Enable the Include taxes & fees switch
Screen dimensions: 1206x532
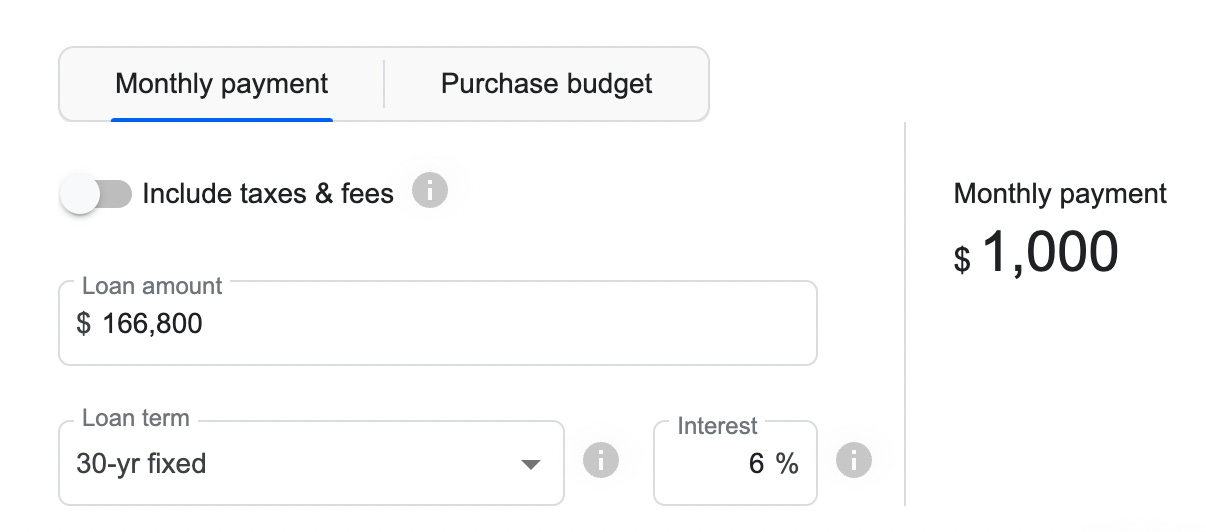click(x=96, y=194)
